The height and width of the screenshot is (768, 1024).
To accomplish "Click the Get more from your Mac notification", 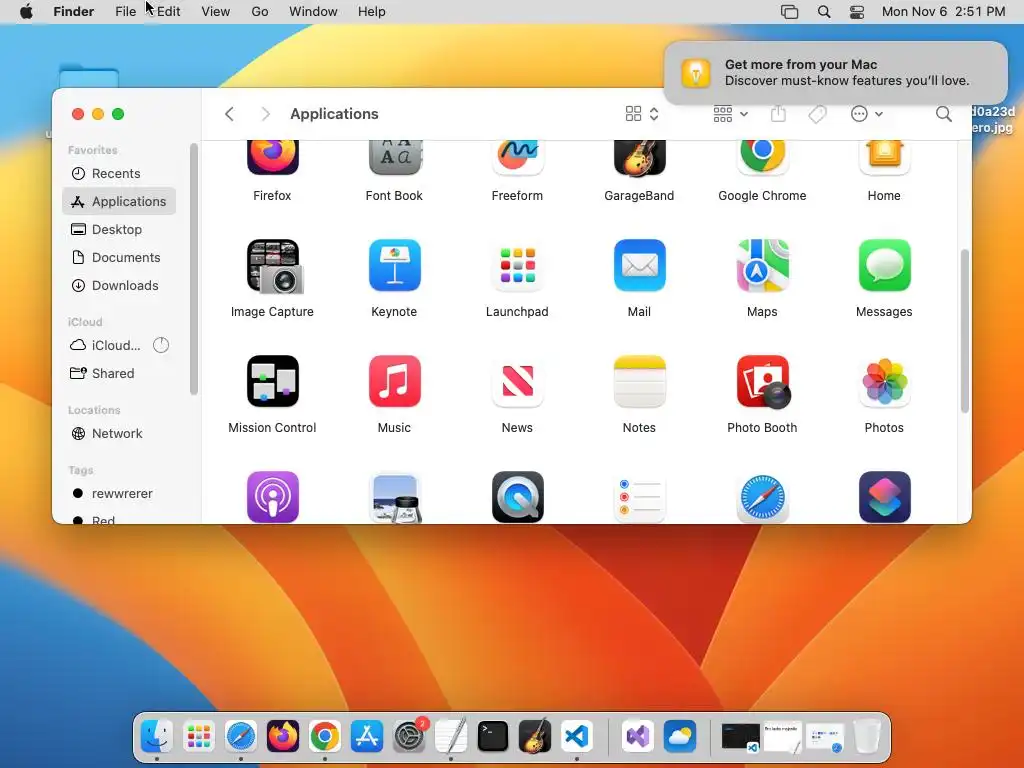I will [x=836, y=72].
